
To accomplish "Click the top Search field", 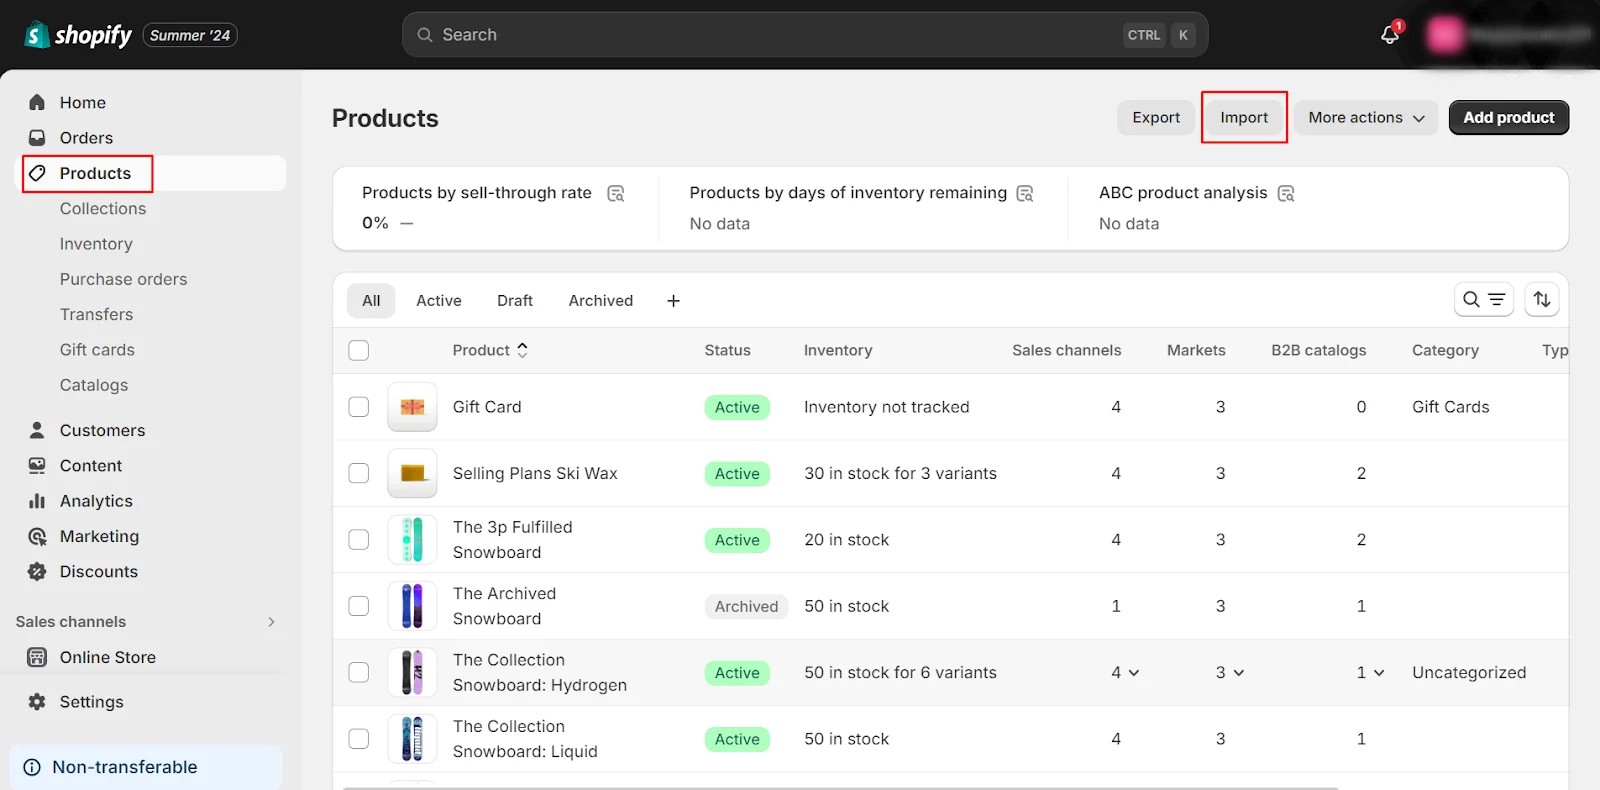I will (805, 35).
